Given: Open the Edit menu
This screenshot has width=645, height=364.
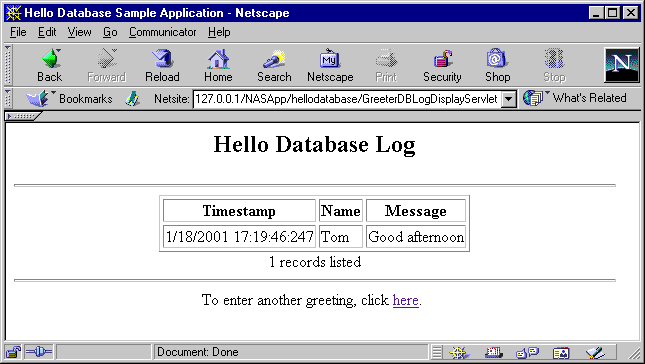Looking at the screenshot, I should pyautogui.click(x=47, y=32).
